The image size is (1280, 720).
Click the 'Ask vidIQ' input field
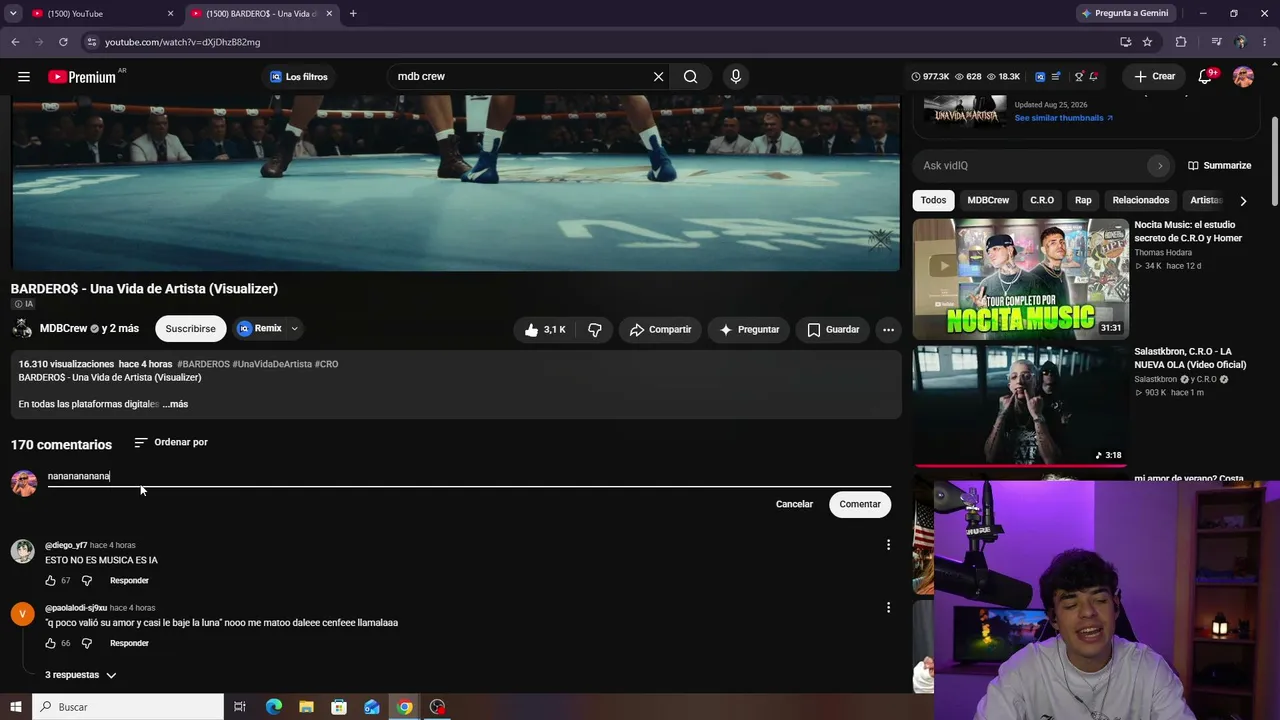click(x=1045, y=166)
